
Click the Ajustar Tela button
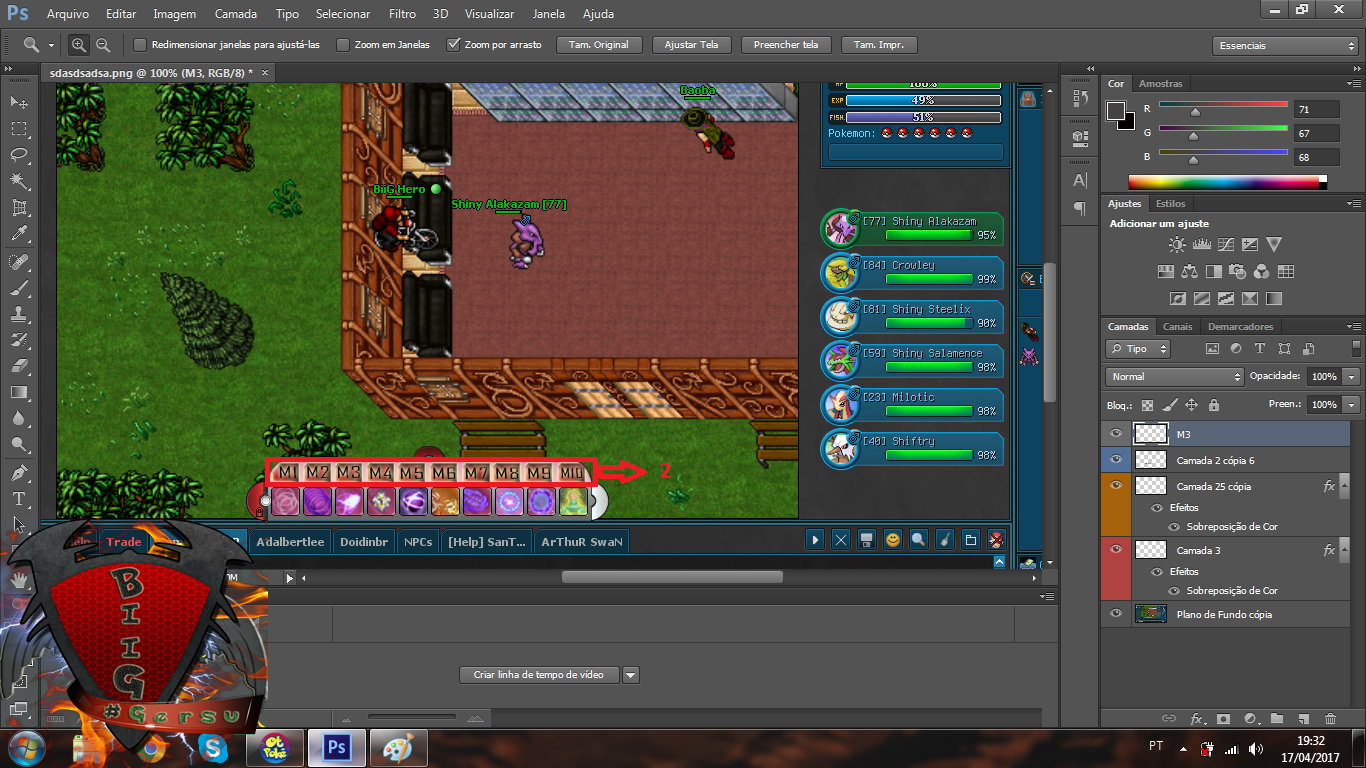(692, 45)
